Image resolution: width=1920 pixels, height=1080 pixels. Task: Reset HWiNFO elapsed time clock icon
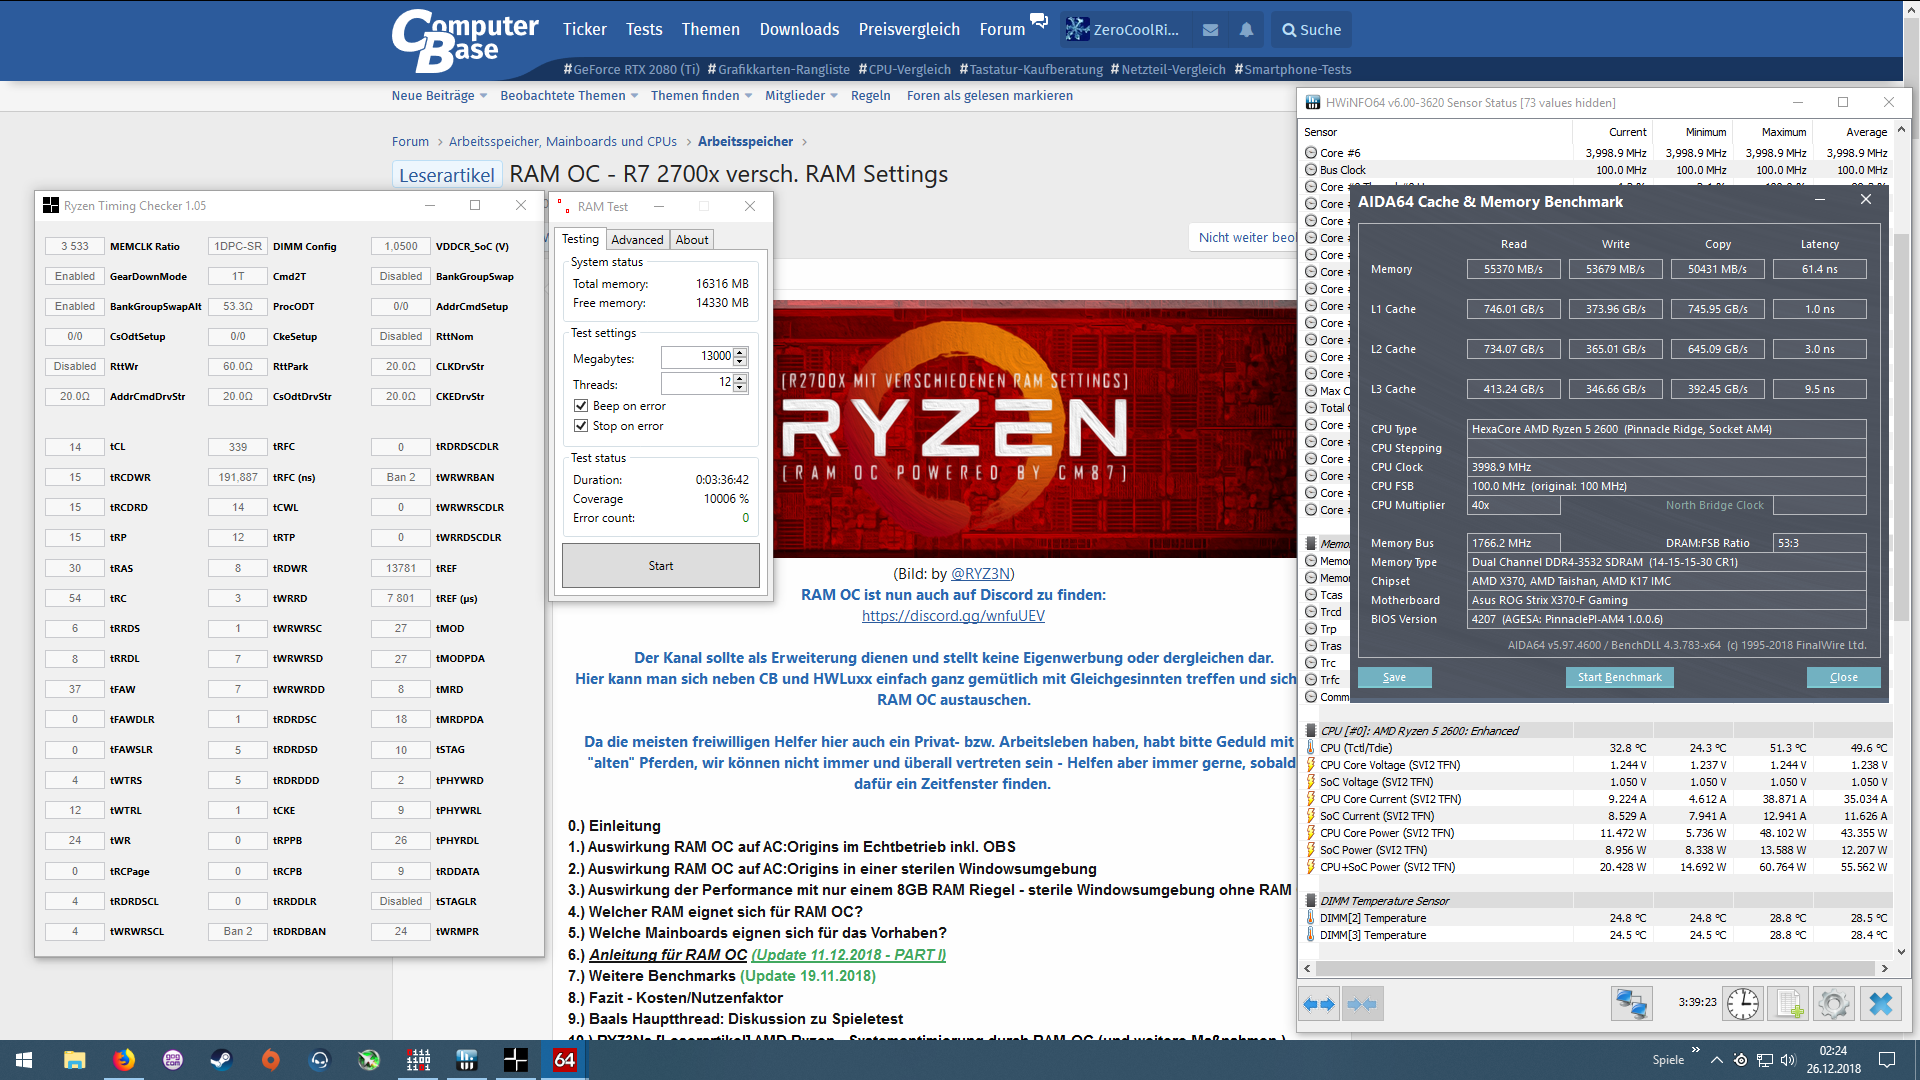pos(1743,1003)
